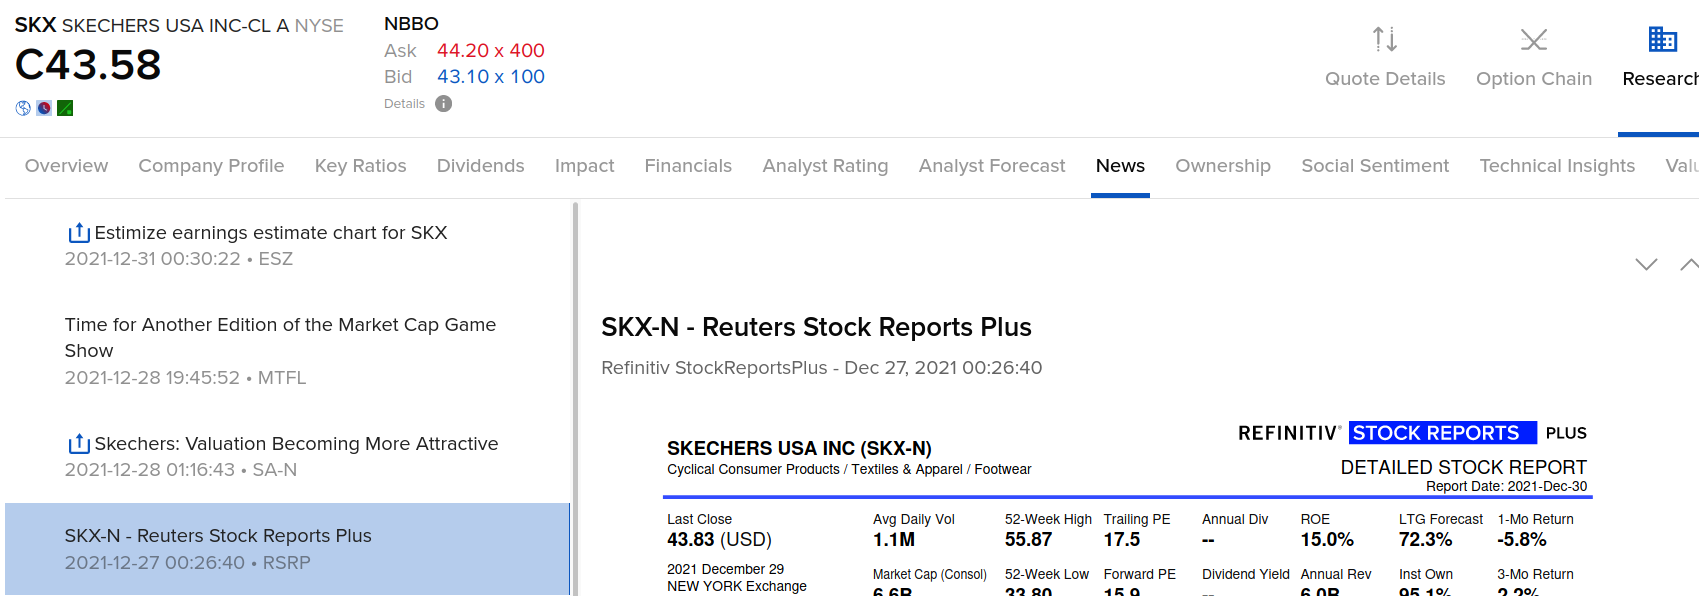Open the Social Sentiment tab

1374,166
